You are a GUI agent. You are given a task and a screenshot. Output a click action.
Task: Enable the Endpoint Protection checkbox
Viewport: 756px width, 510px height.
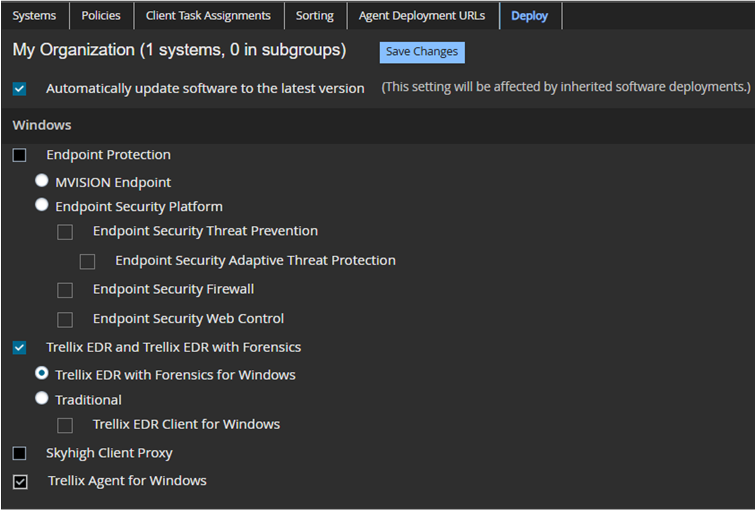(19, 155)
